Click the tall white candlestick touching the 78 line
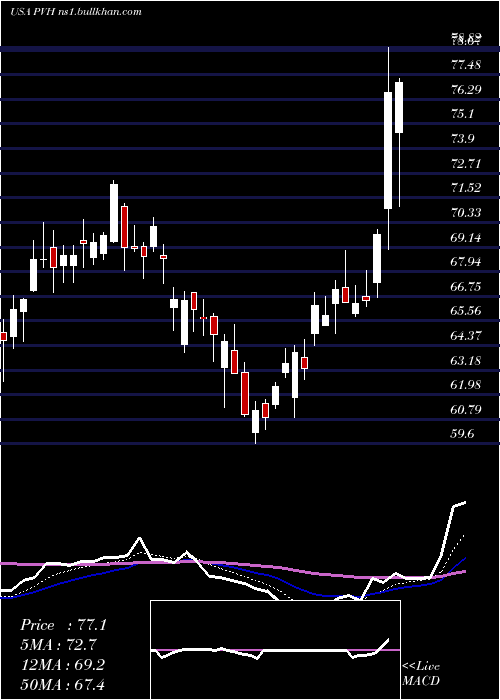This screenshot has height=700, width=500. [x=388, y=150]
